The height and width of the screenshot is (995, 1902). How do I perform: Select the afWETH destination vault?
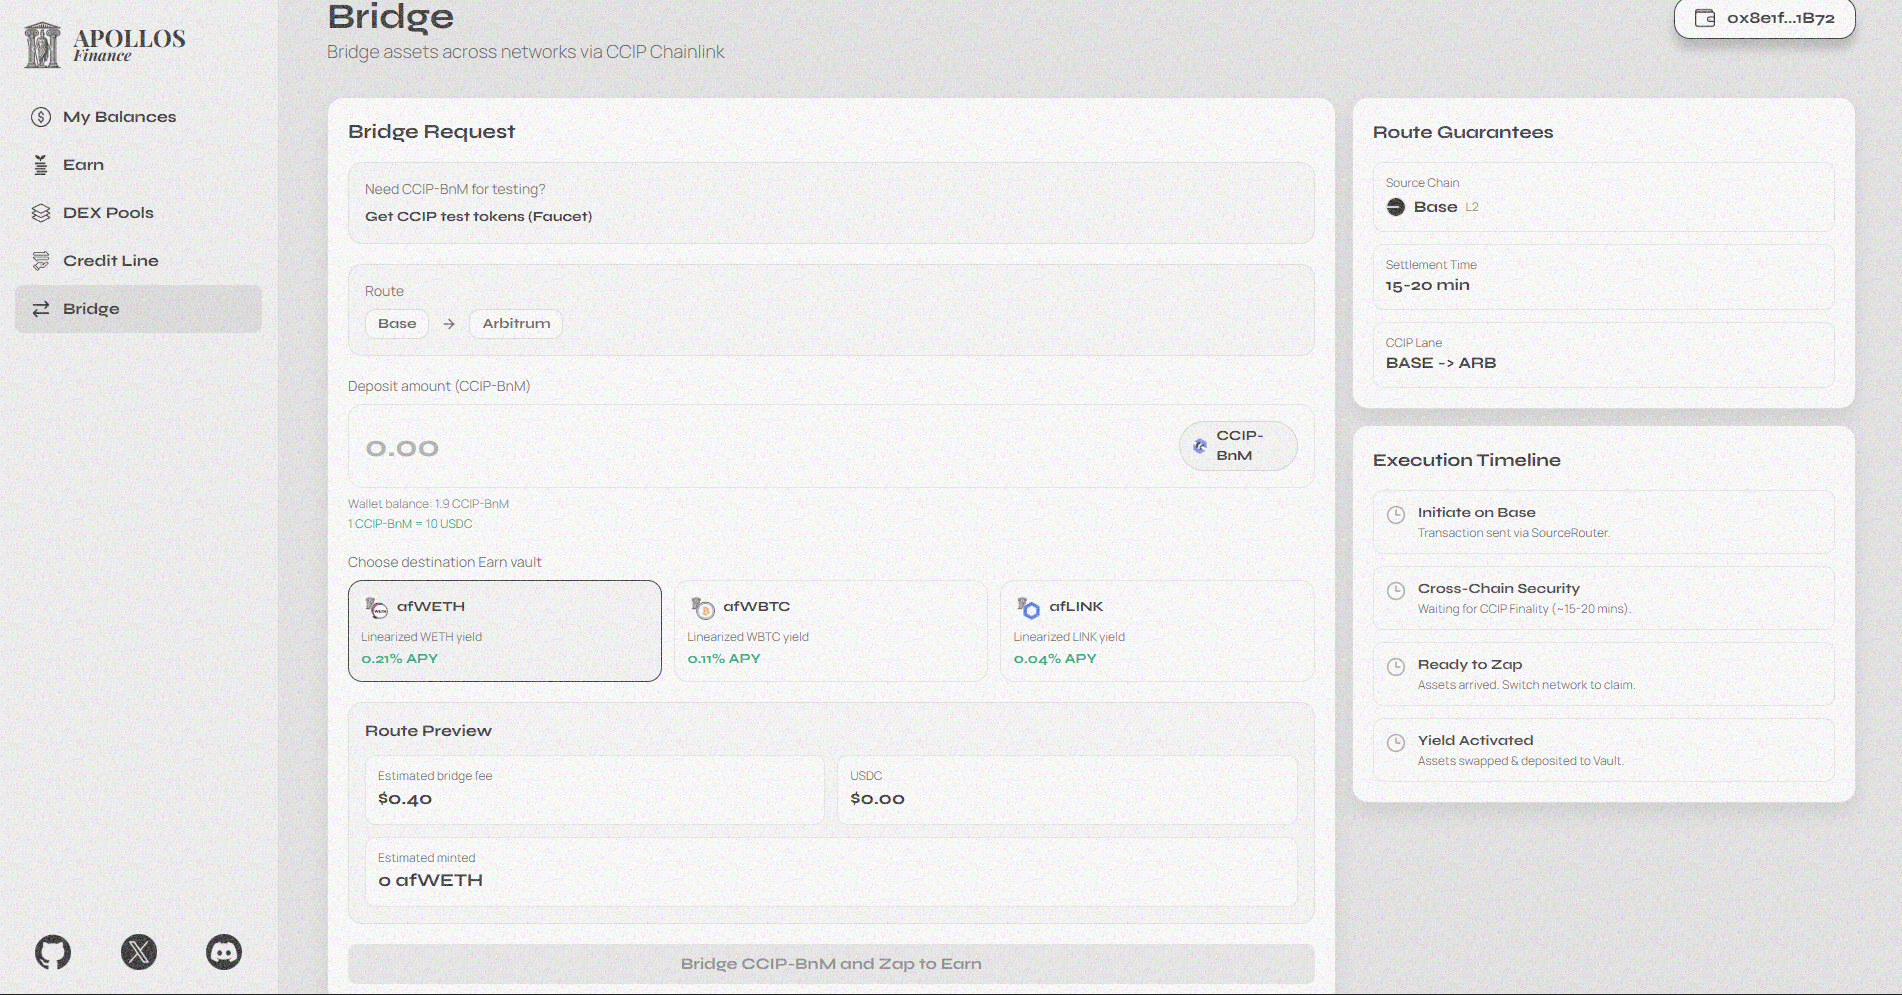point(505,631)
